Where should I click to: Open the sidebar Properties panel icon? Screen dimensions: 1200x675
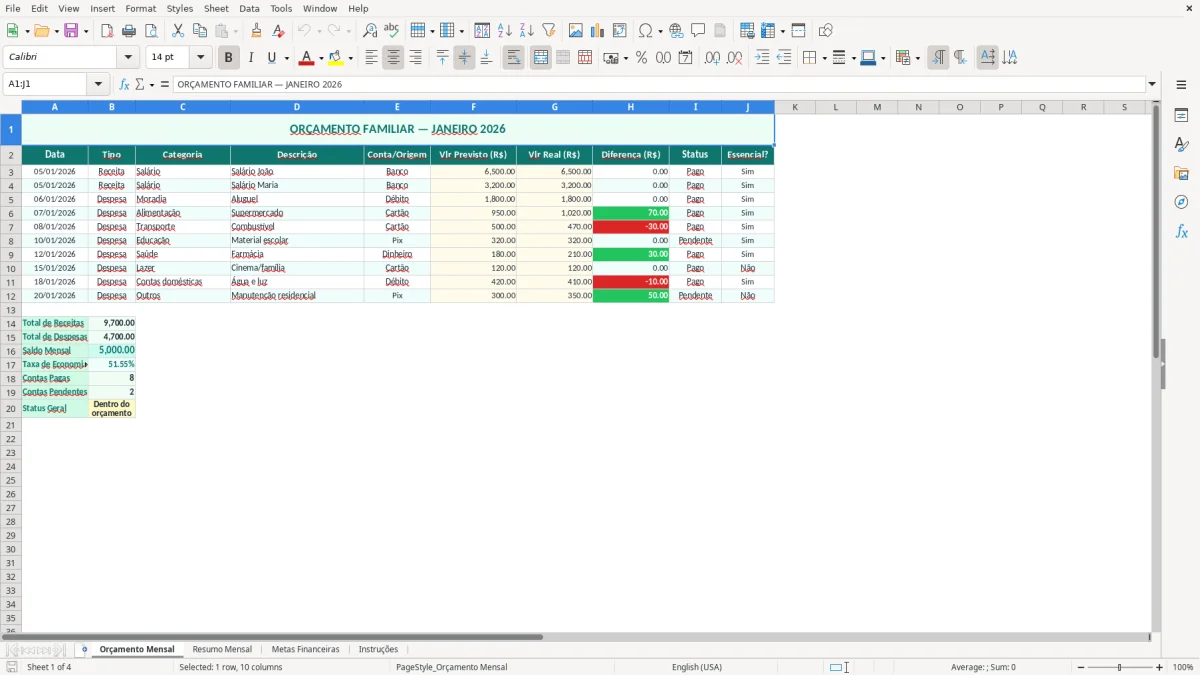pyautogui.click(x=1181, y=115)
